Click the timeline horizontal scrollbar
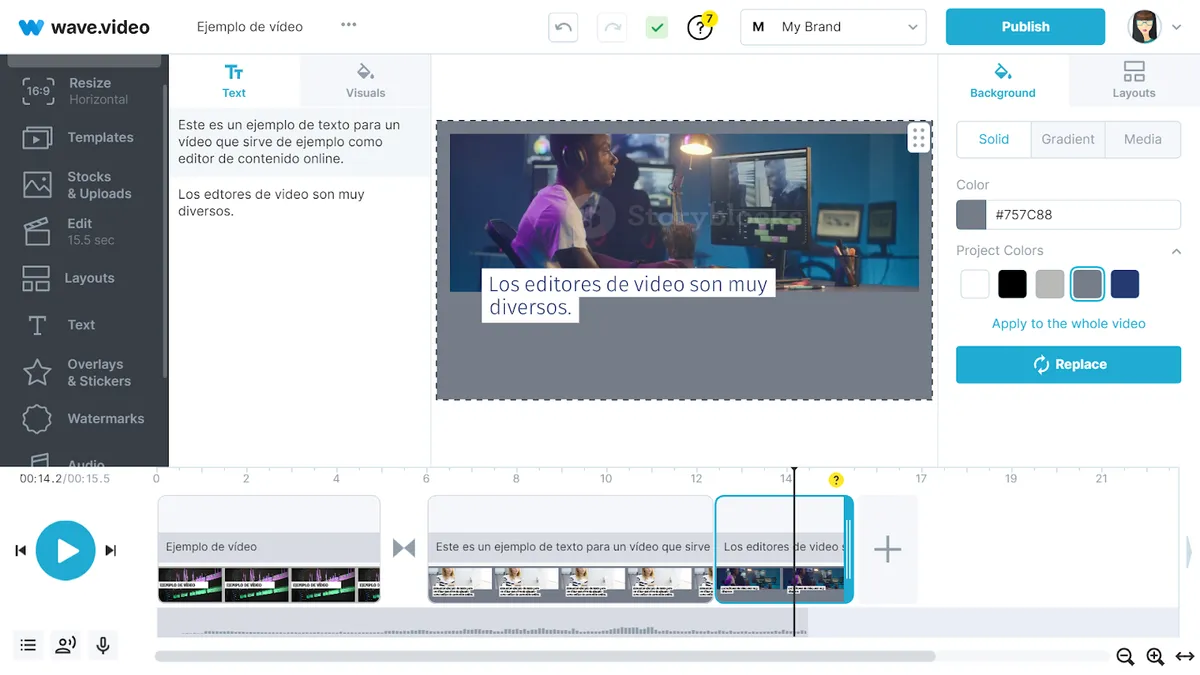The width and height of the screenshot is (1200, 675). (545, 657)
